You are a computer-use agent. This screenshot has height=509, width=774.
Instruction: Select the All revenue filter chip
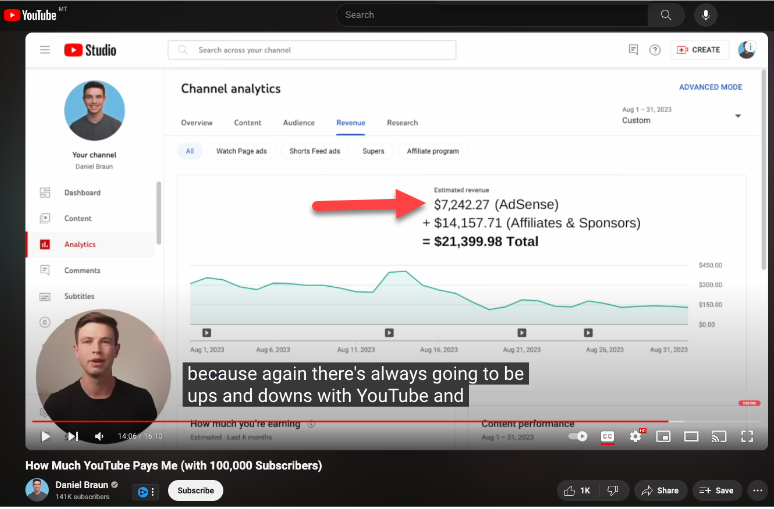click(190, 151)
